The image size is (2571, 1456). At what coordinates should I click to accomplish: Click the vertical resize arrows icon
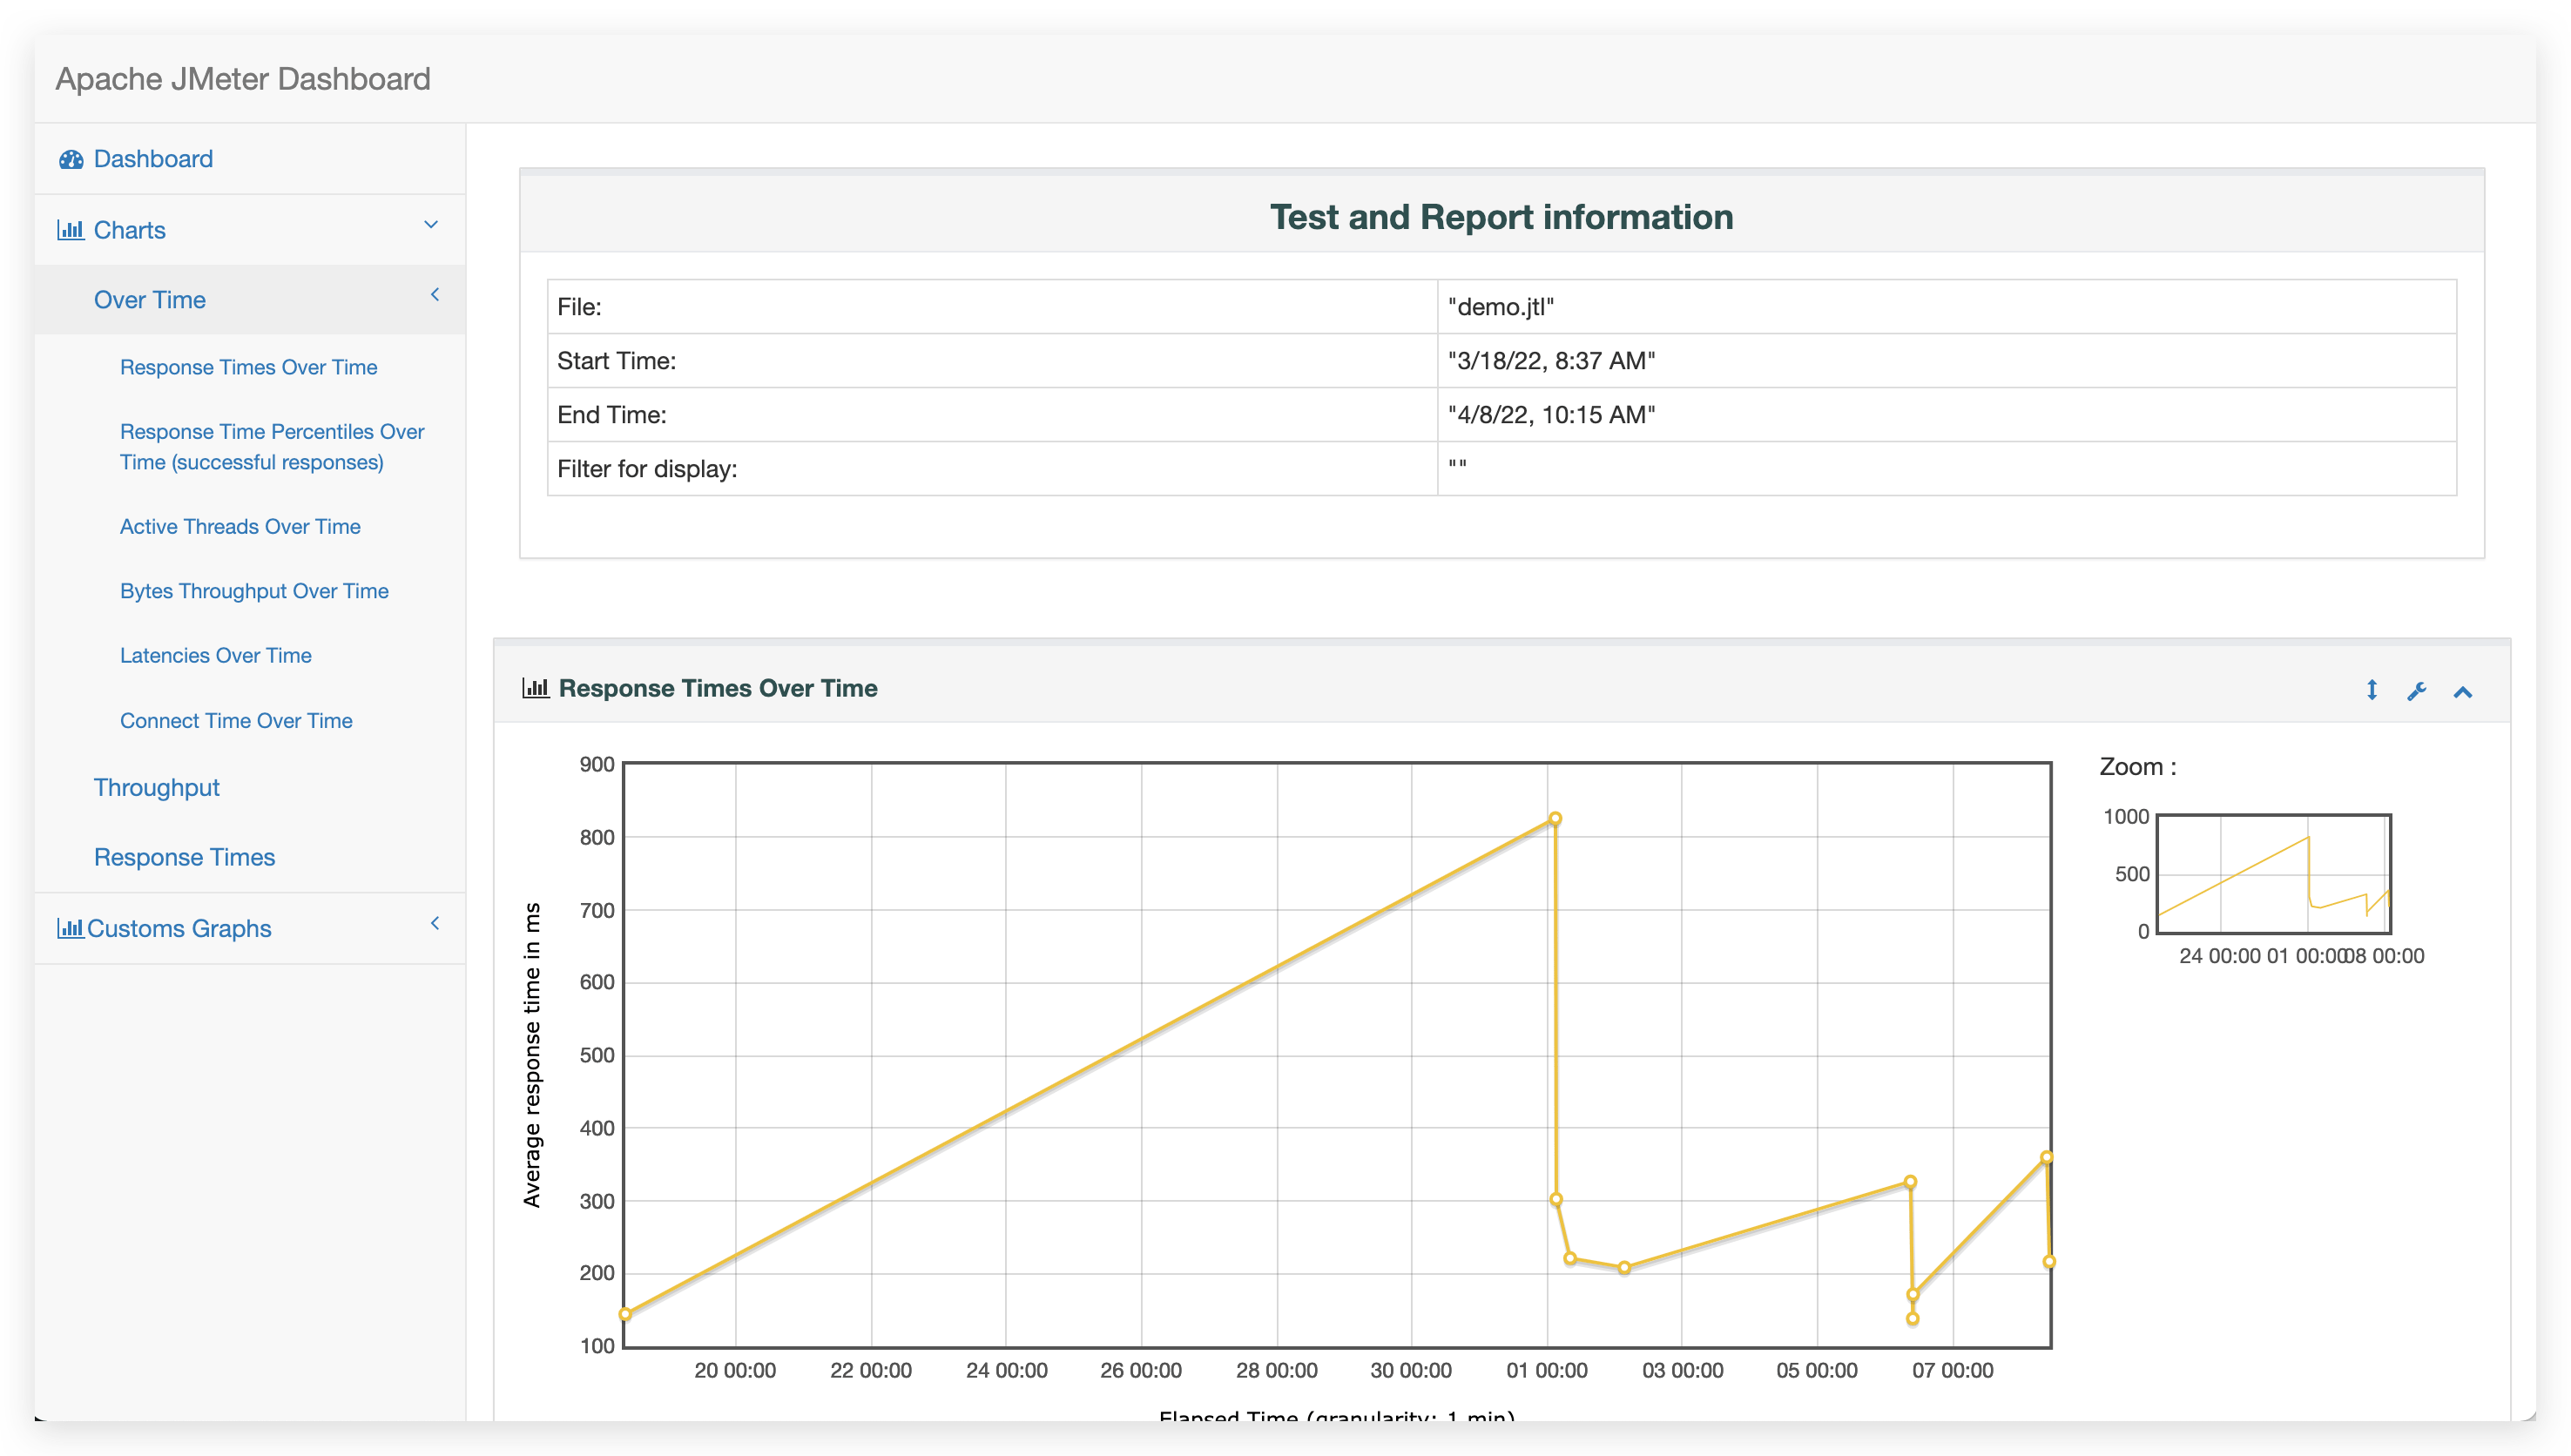coord(2371,690)
